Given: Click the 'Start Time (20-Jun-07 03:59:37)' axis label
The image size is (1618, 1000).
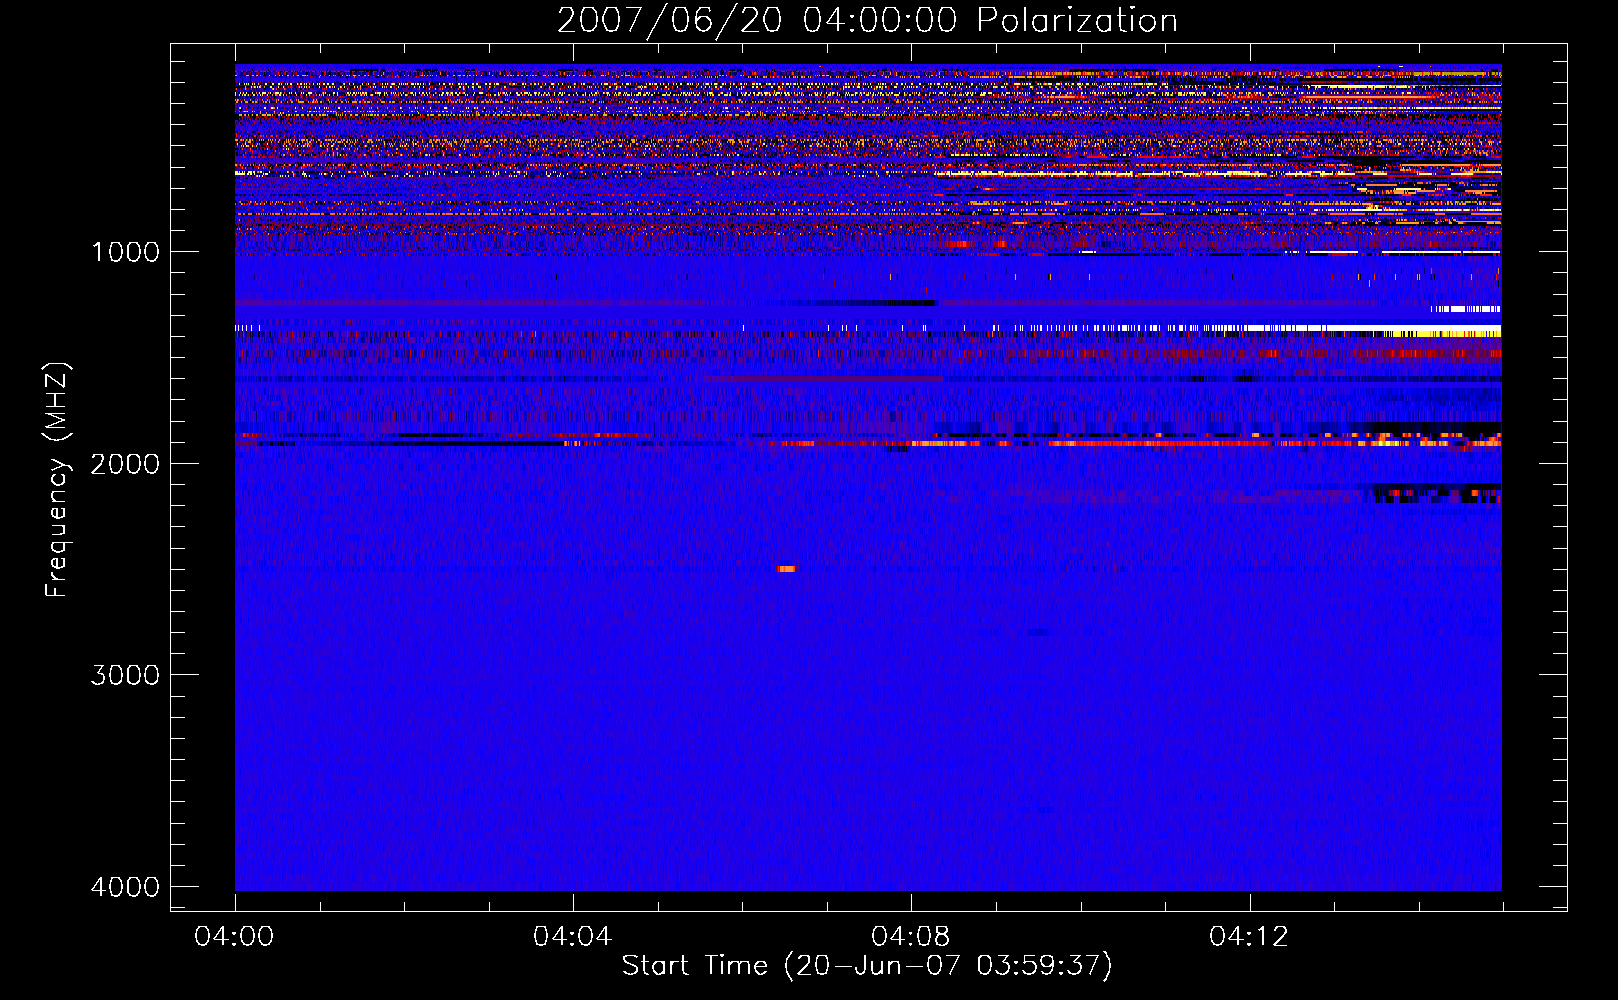Looking at the screenshot, I should (867, 965).
